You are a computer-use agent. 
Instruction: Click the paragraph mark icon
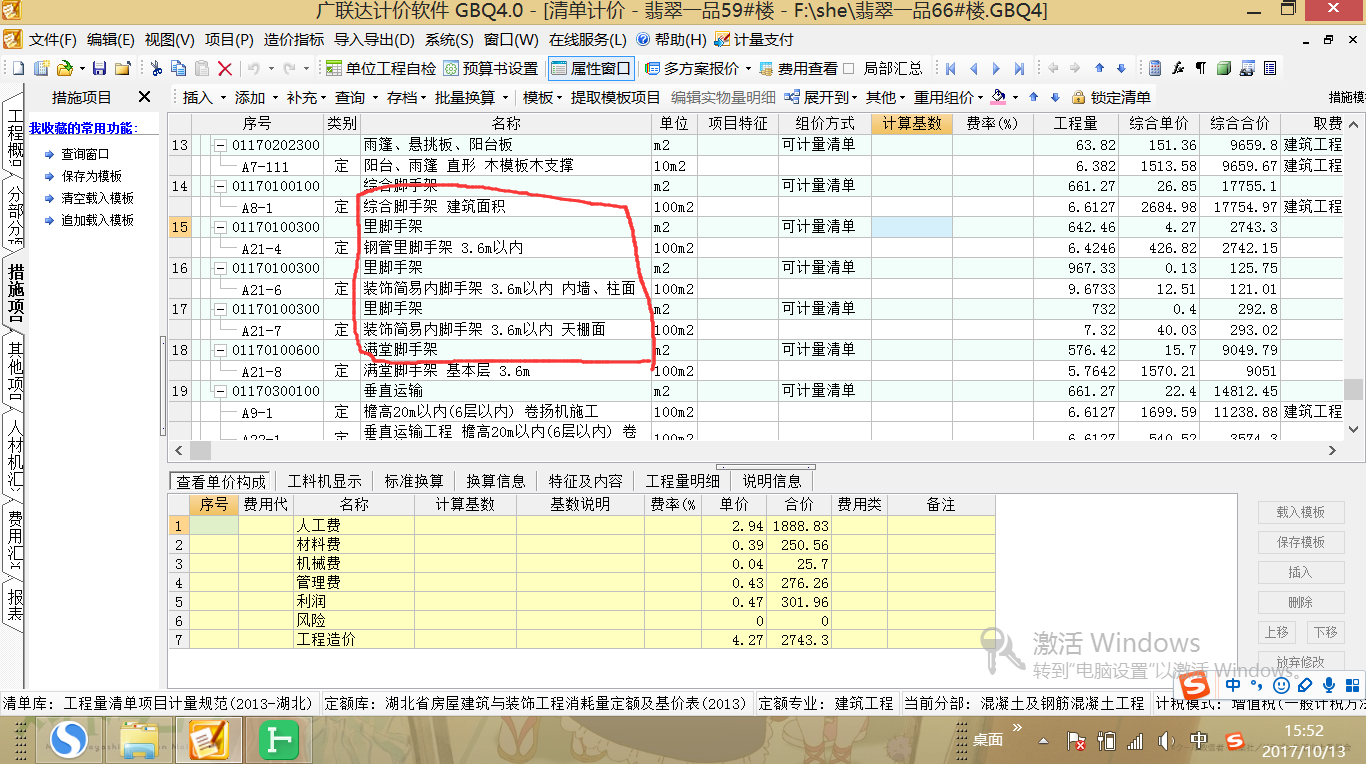click(x=1201, y=68)
